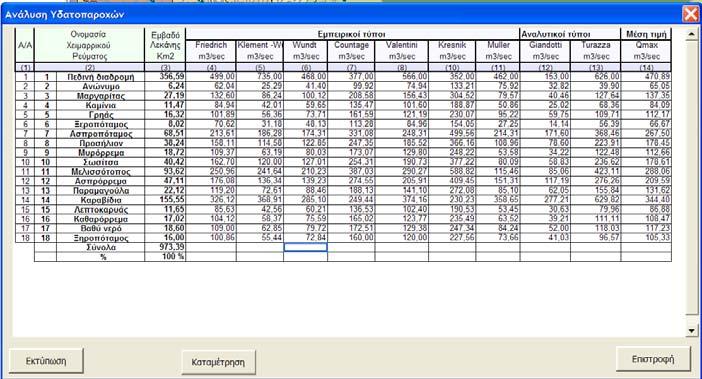Click the Turazza column header

coord(596,45)
